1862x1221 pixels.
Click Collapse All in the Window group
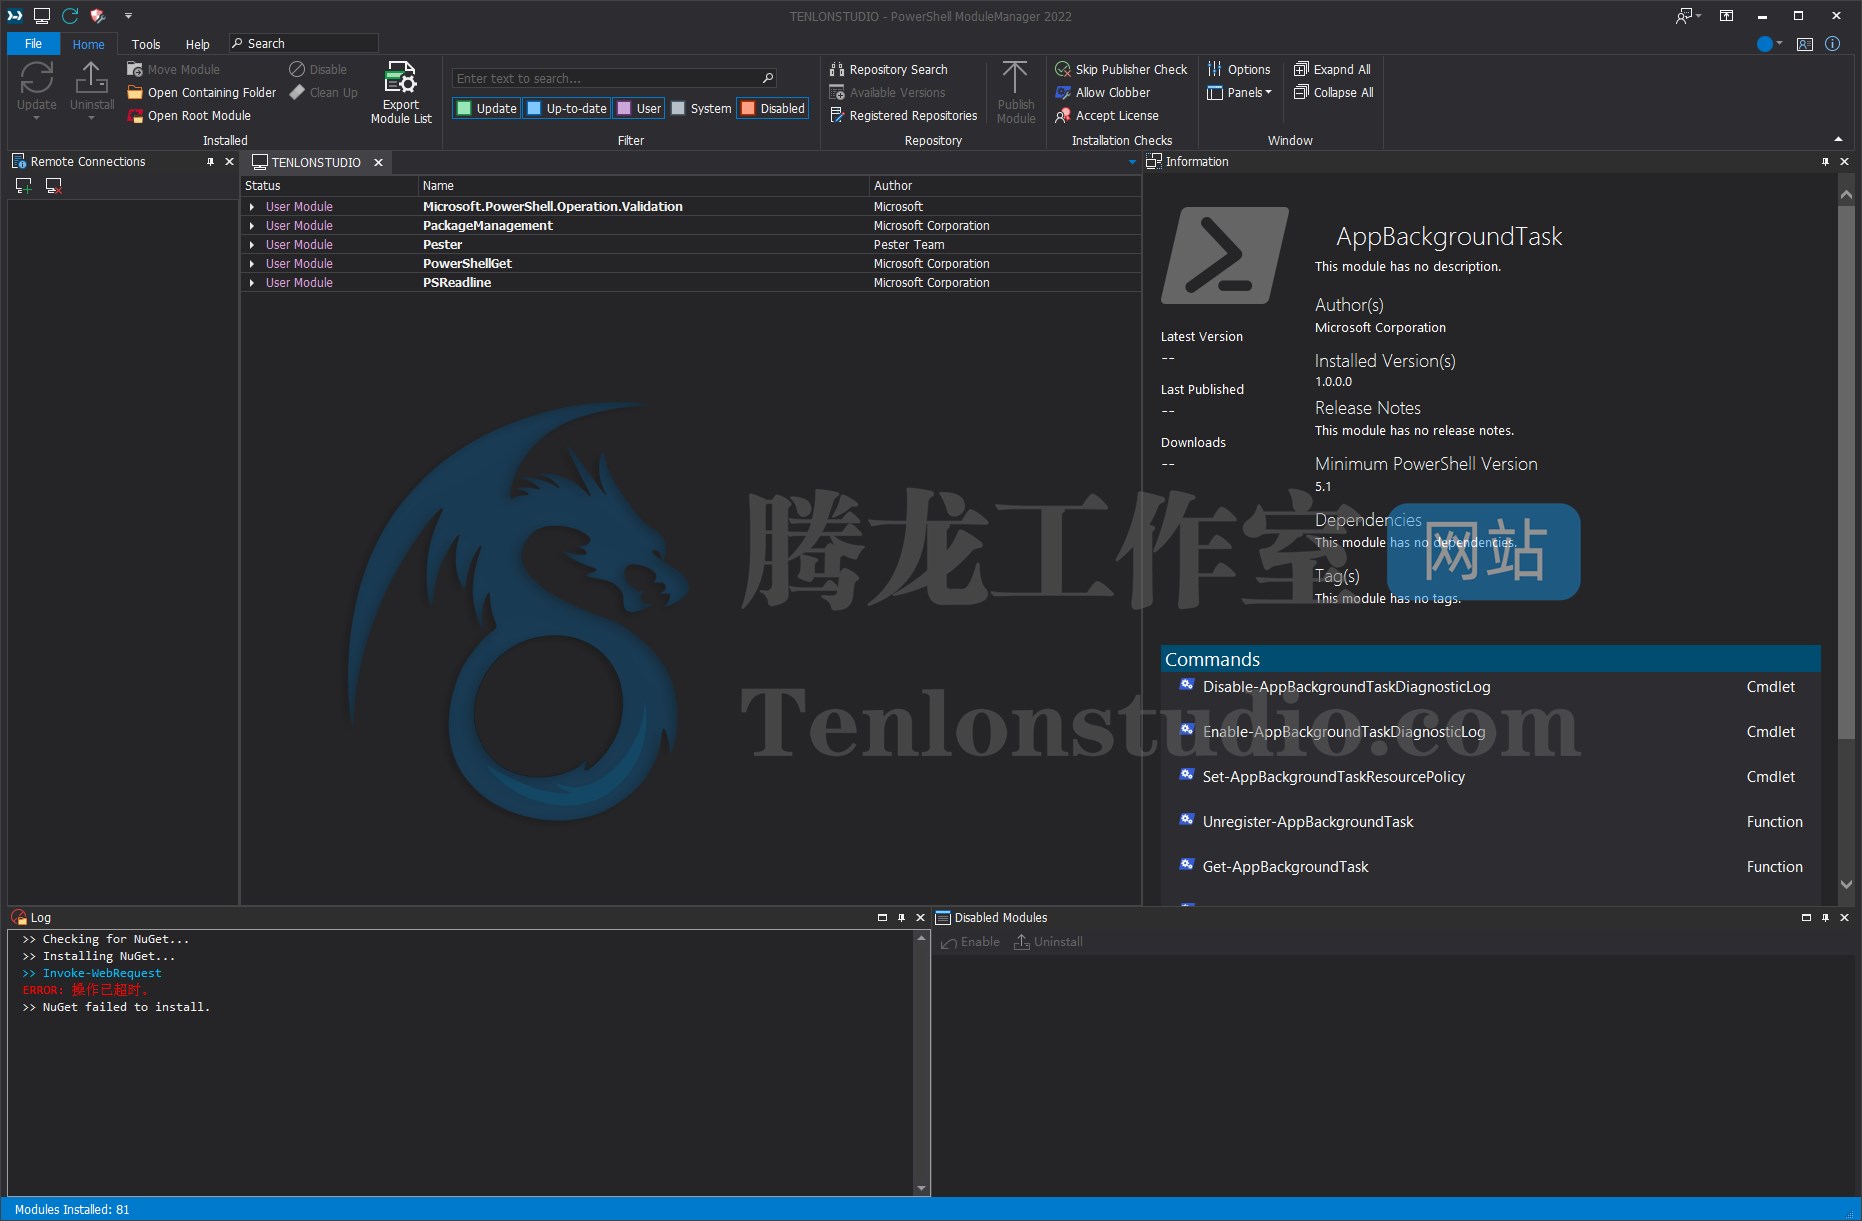(x=1333, y=92)
